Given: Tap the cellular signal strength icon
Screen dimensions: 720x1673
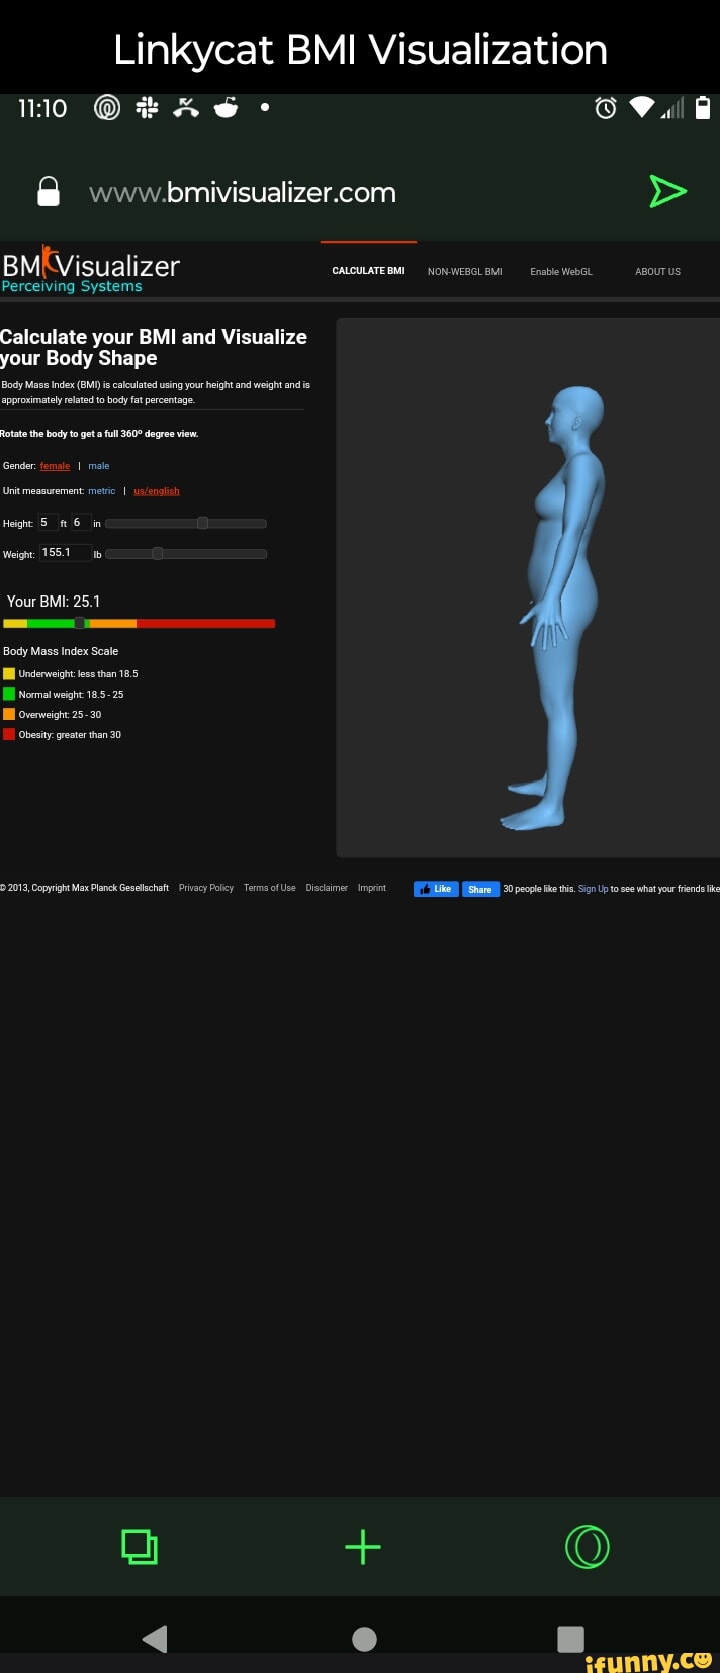Looking at the screenshot, I should 673,108.
